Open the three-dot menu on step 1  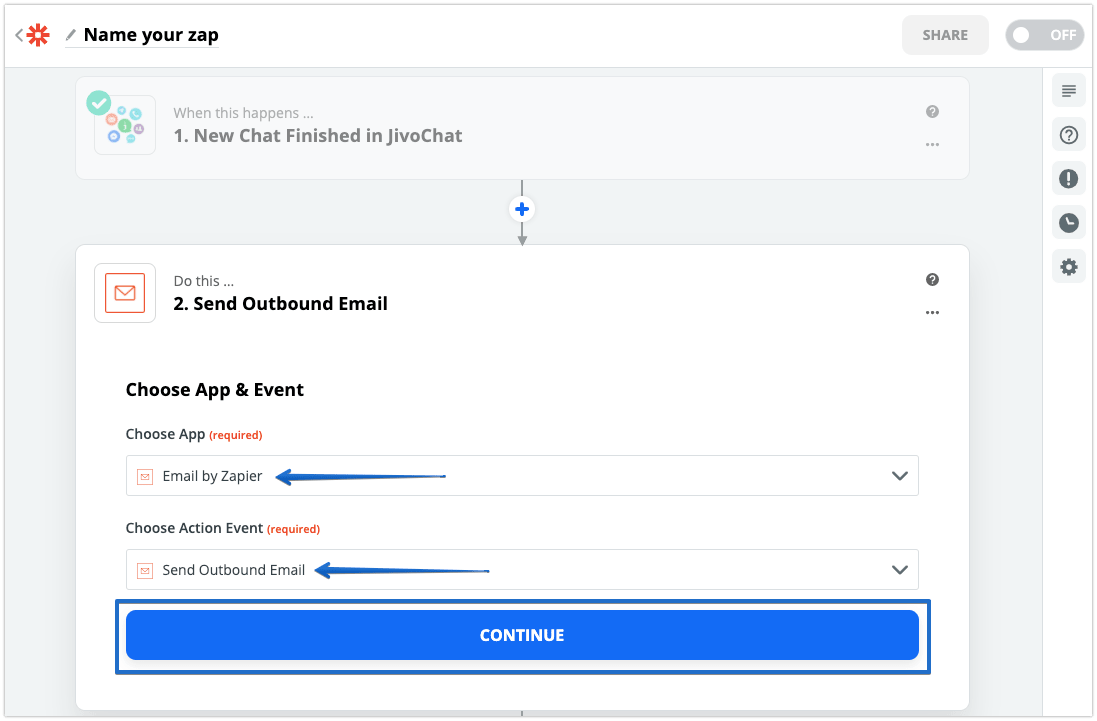[x=932, y=145]
